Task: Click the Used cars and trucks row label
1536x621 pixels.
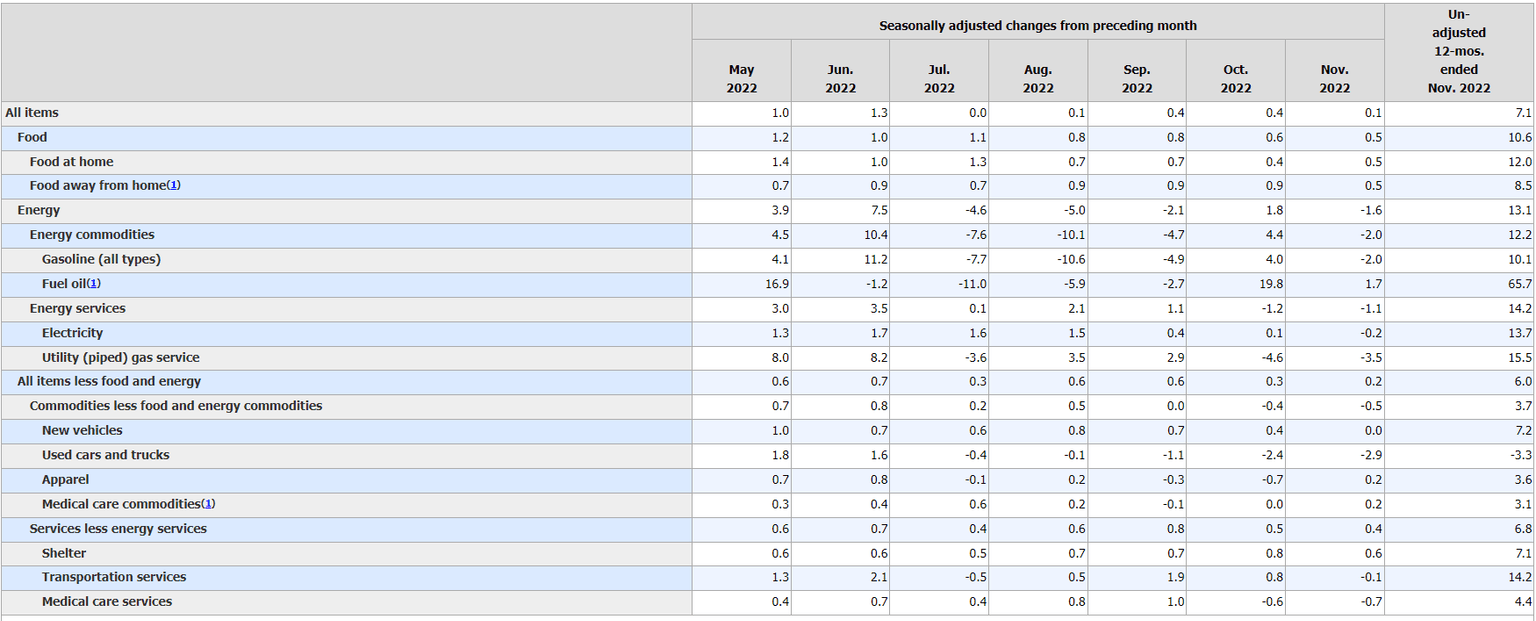Action: (x=105, y=455)
